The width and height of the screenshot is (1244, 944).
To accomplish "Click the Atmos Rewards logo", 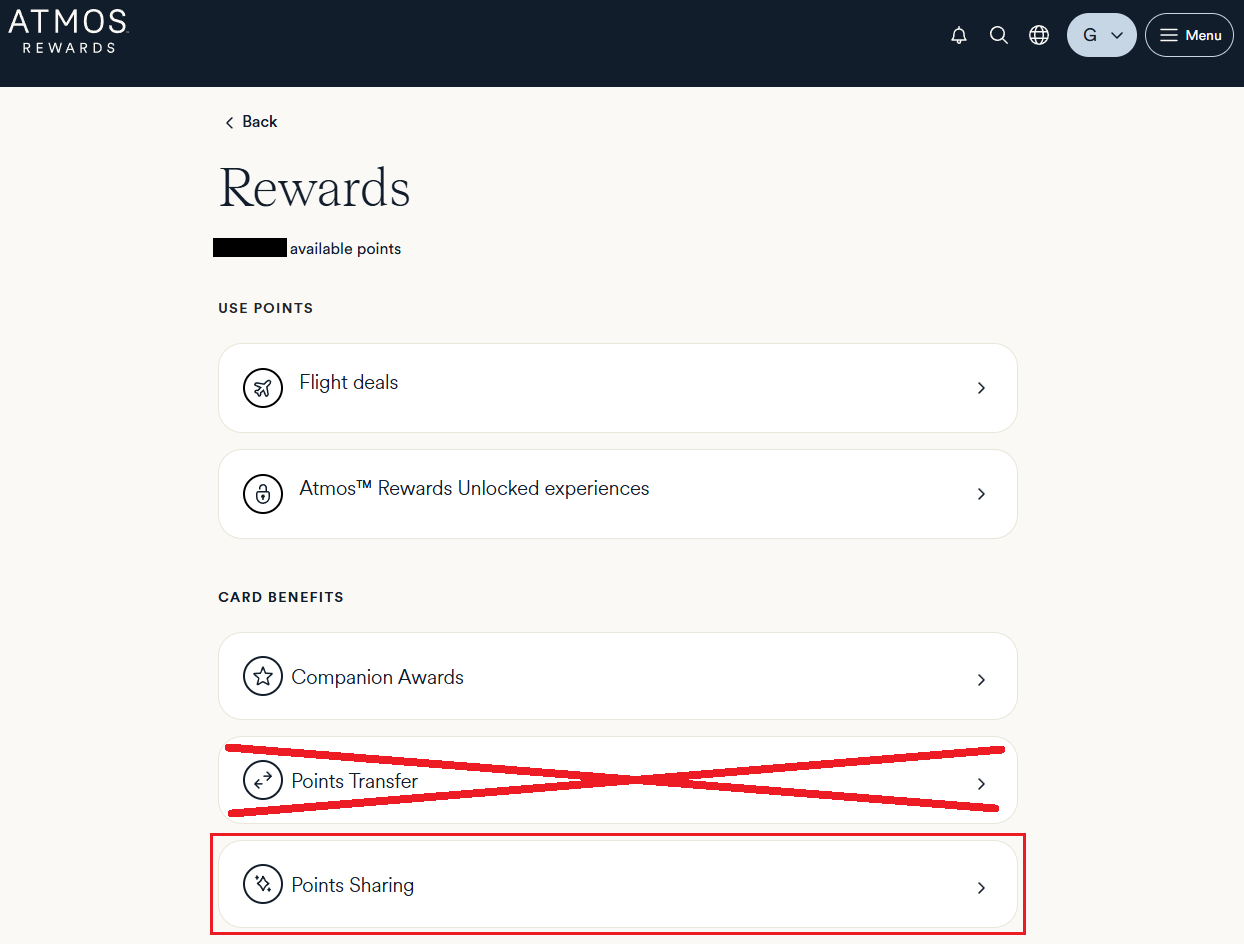I will (x=68, y=31).
